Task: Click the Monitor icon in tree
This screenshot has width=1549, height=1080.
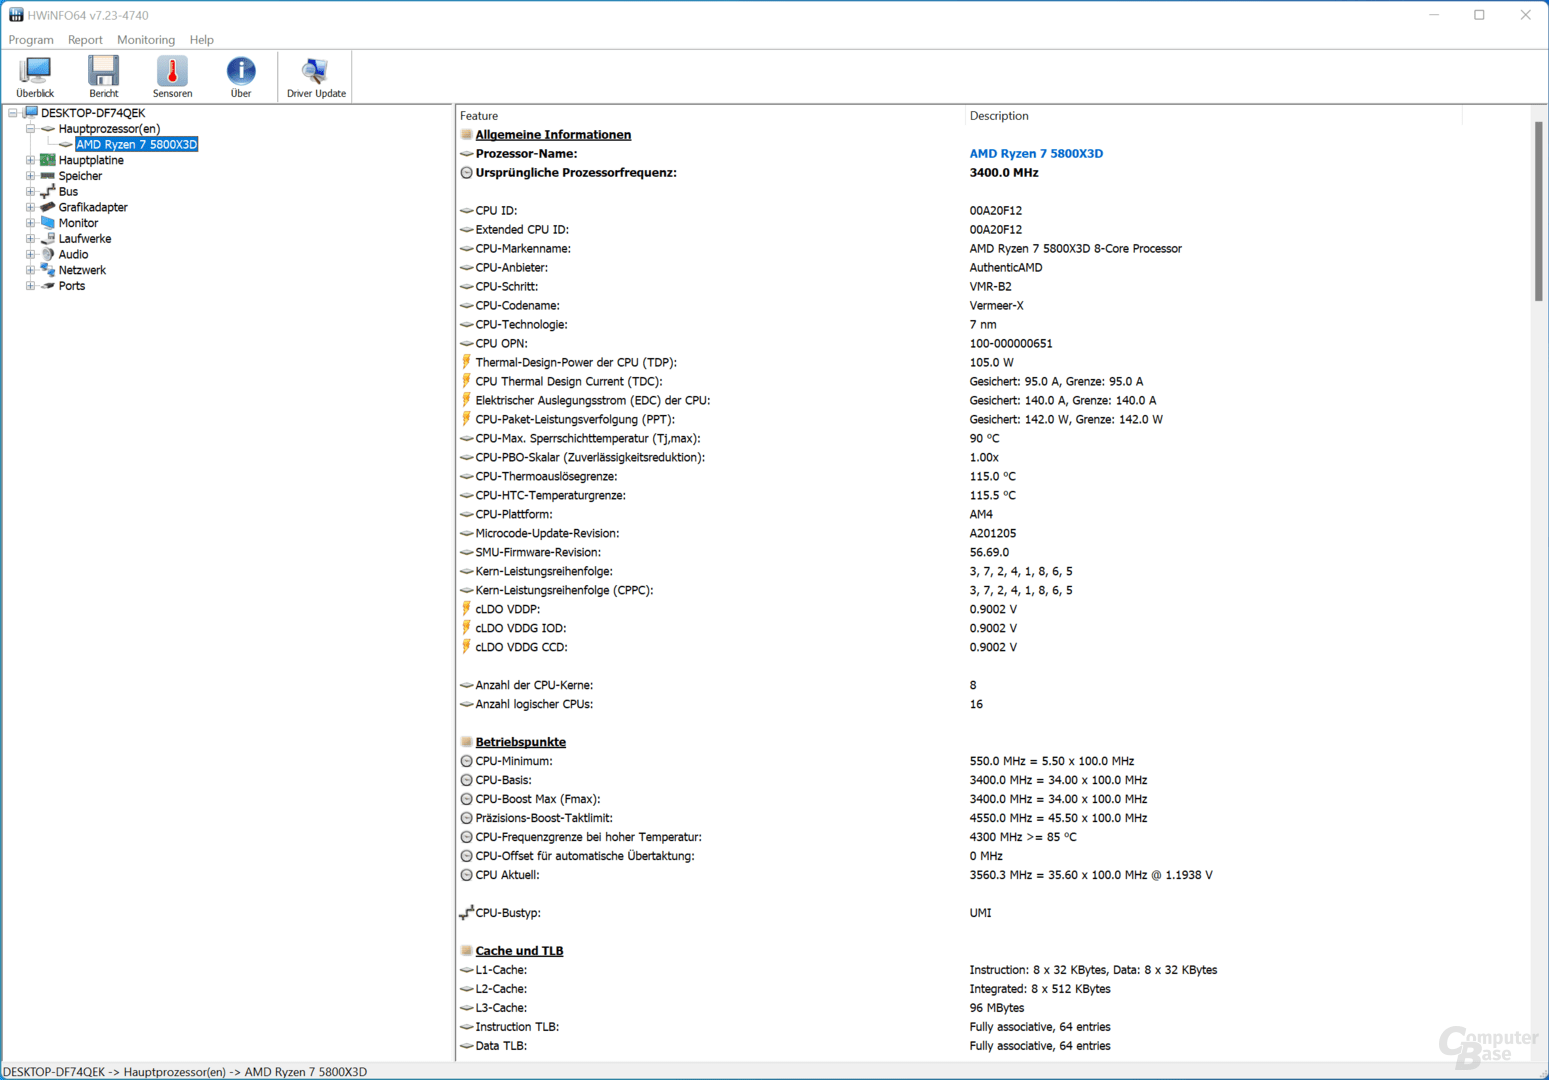Action: (47, 223)
